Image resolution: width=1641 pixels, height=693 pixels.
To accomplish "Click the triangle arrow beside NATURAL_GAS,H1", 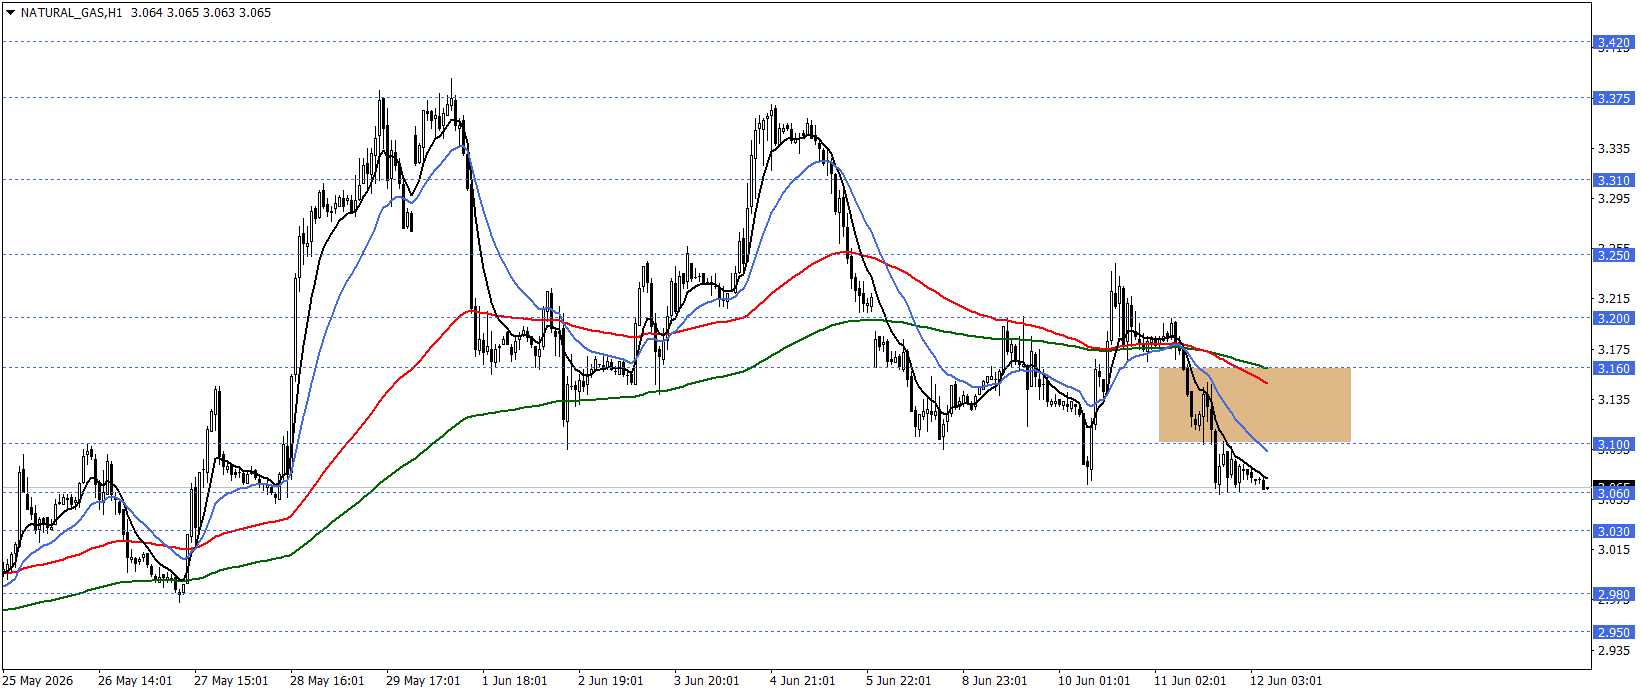I will click(x=10, y=13).
